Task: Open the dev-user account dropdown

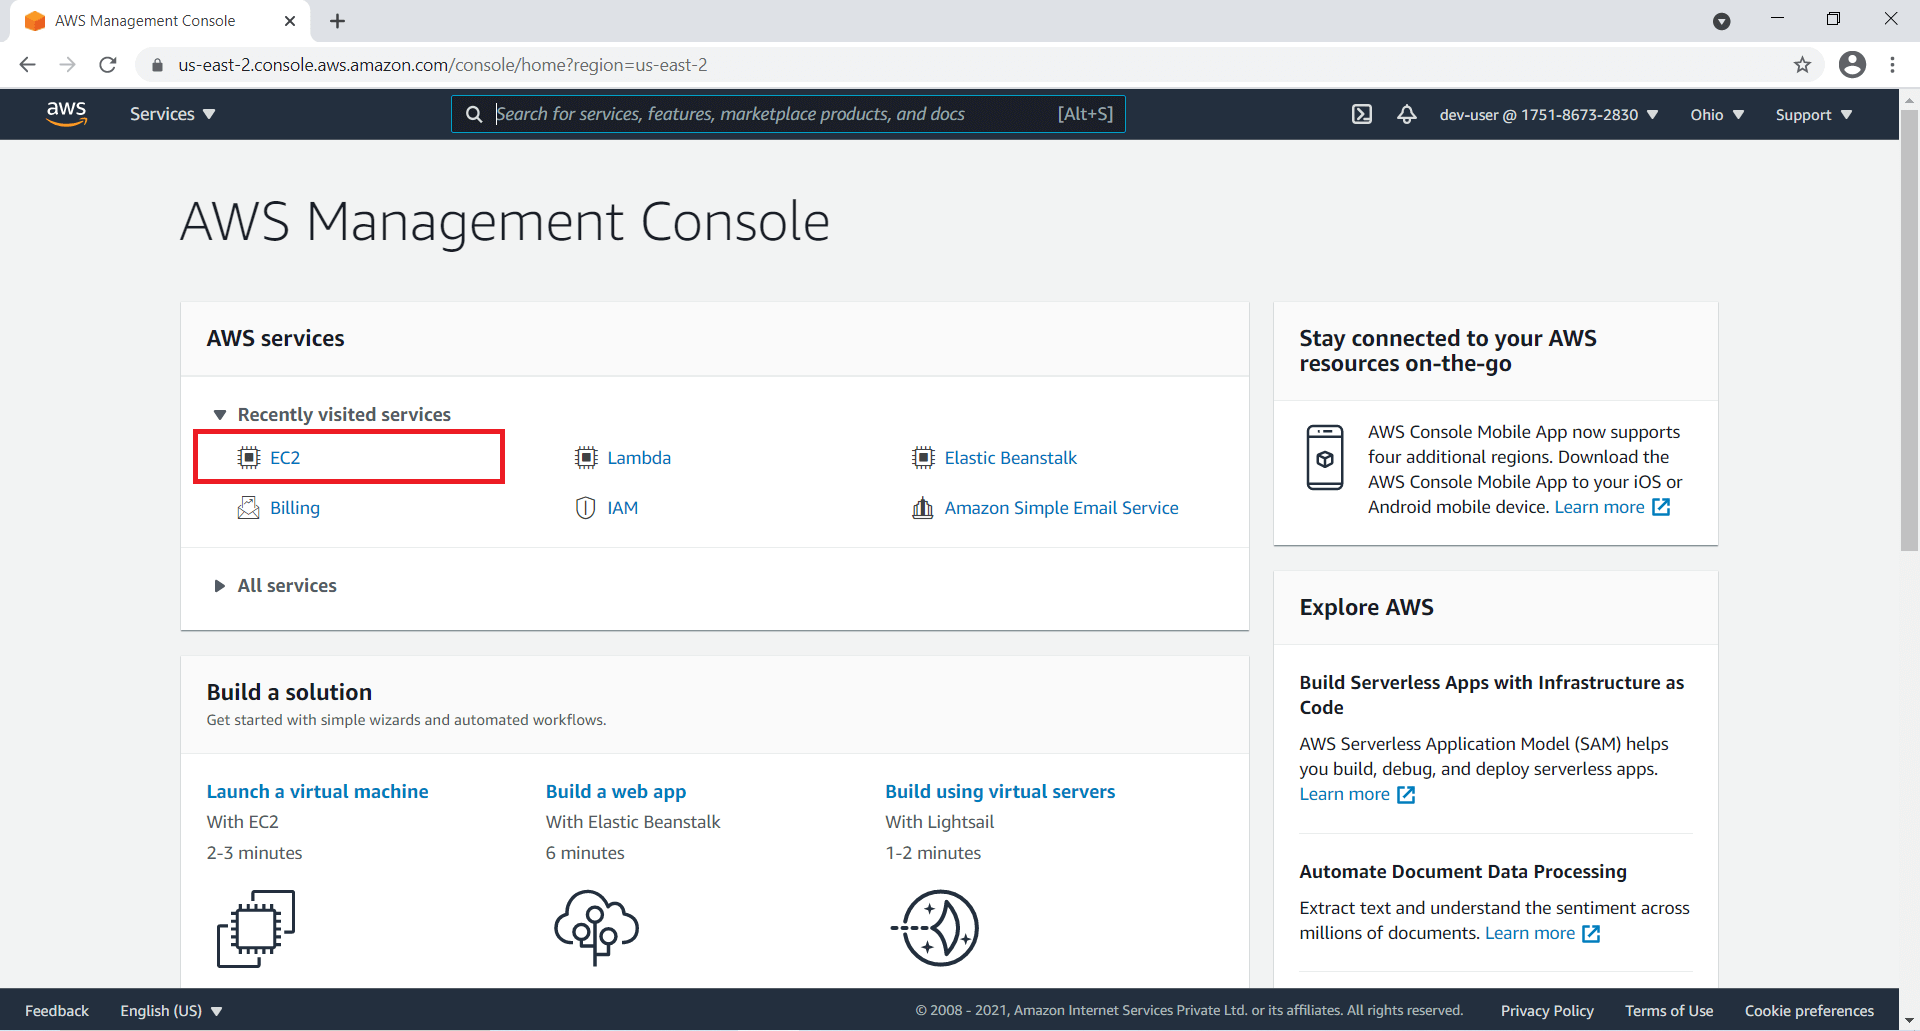Action: tap(1546, 114)
